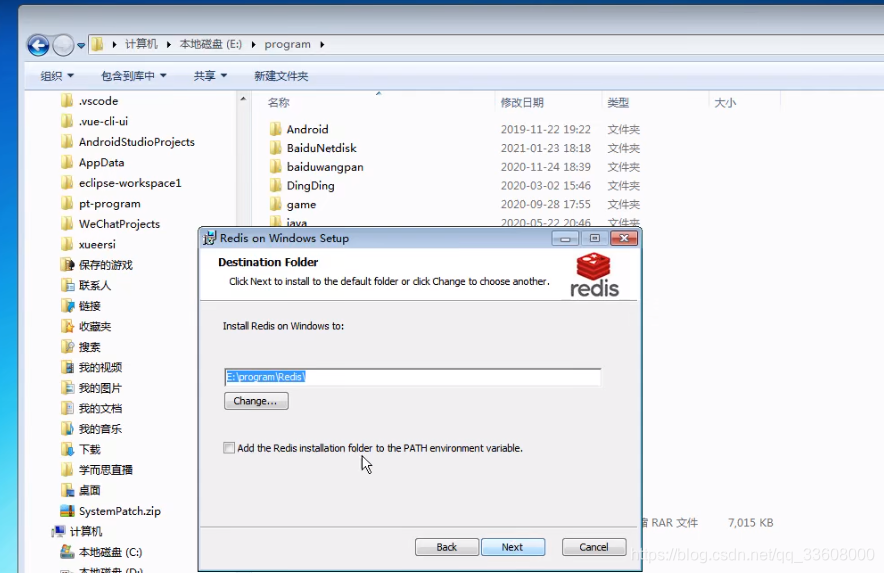Click the Change... folder button

tap(256, 401)
